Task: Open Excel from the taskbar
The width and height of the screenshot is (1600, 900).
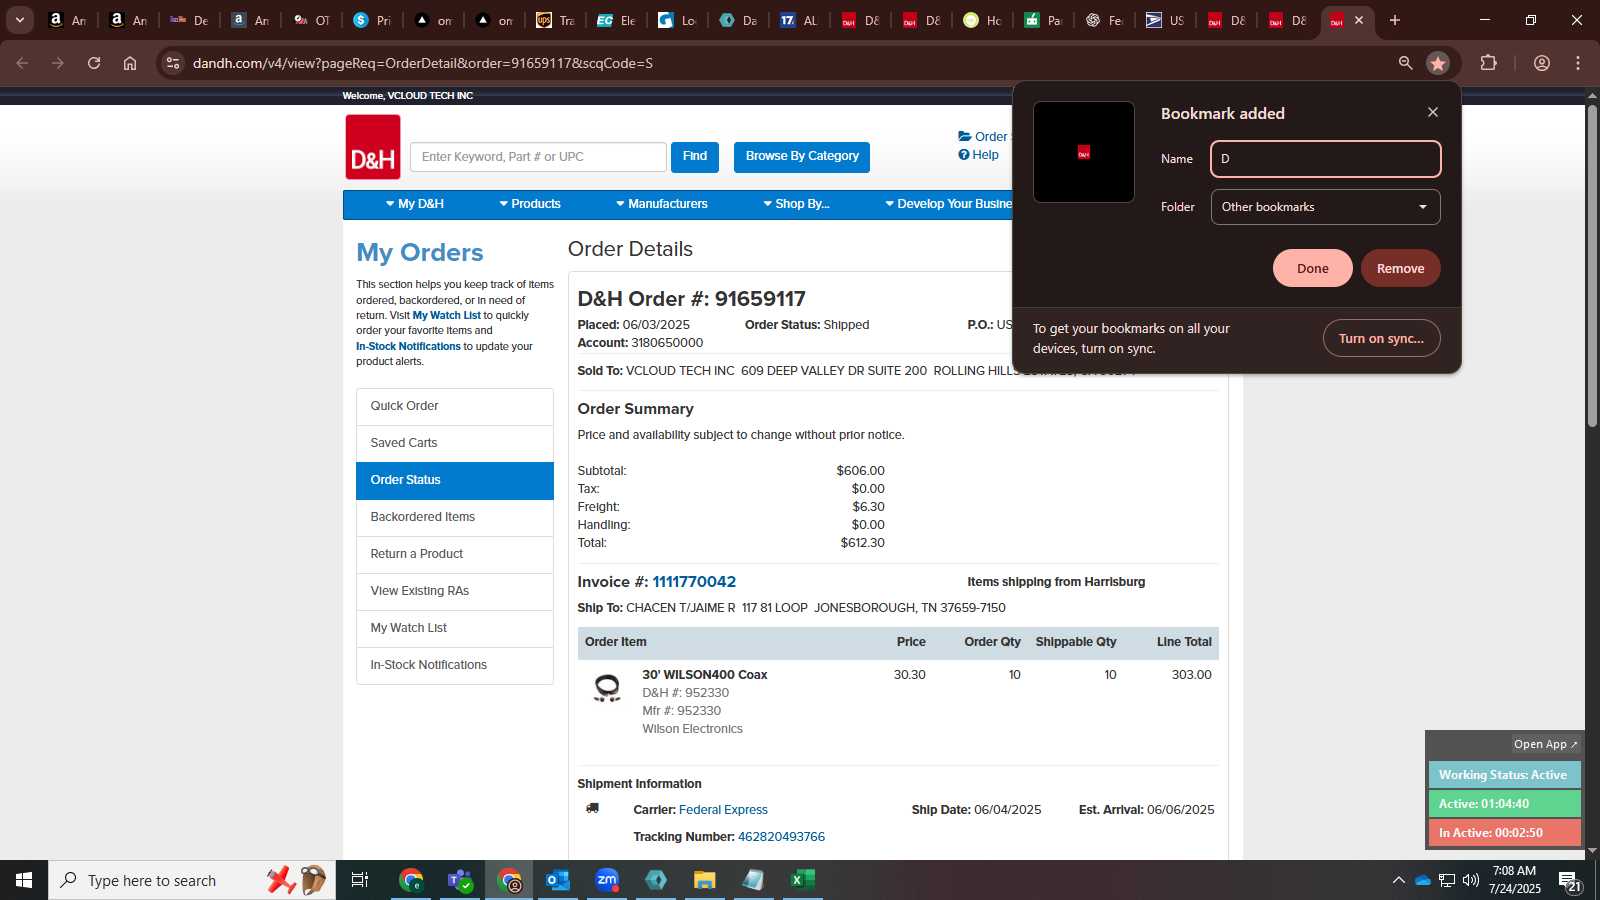Action: 802,880
